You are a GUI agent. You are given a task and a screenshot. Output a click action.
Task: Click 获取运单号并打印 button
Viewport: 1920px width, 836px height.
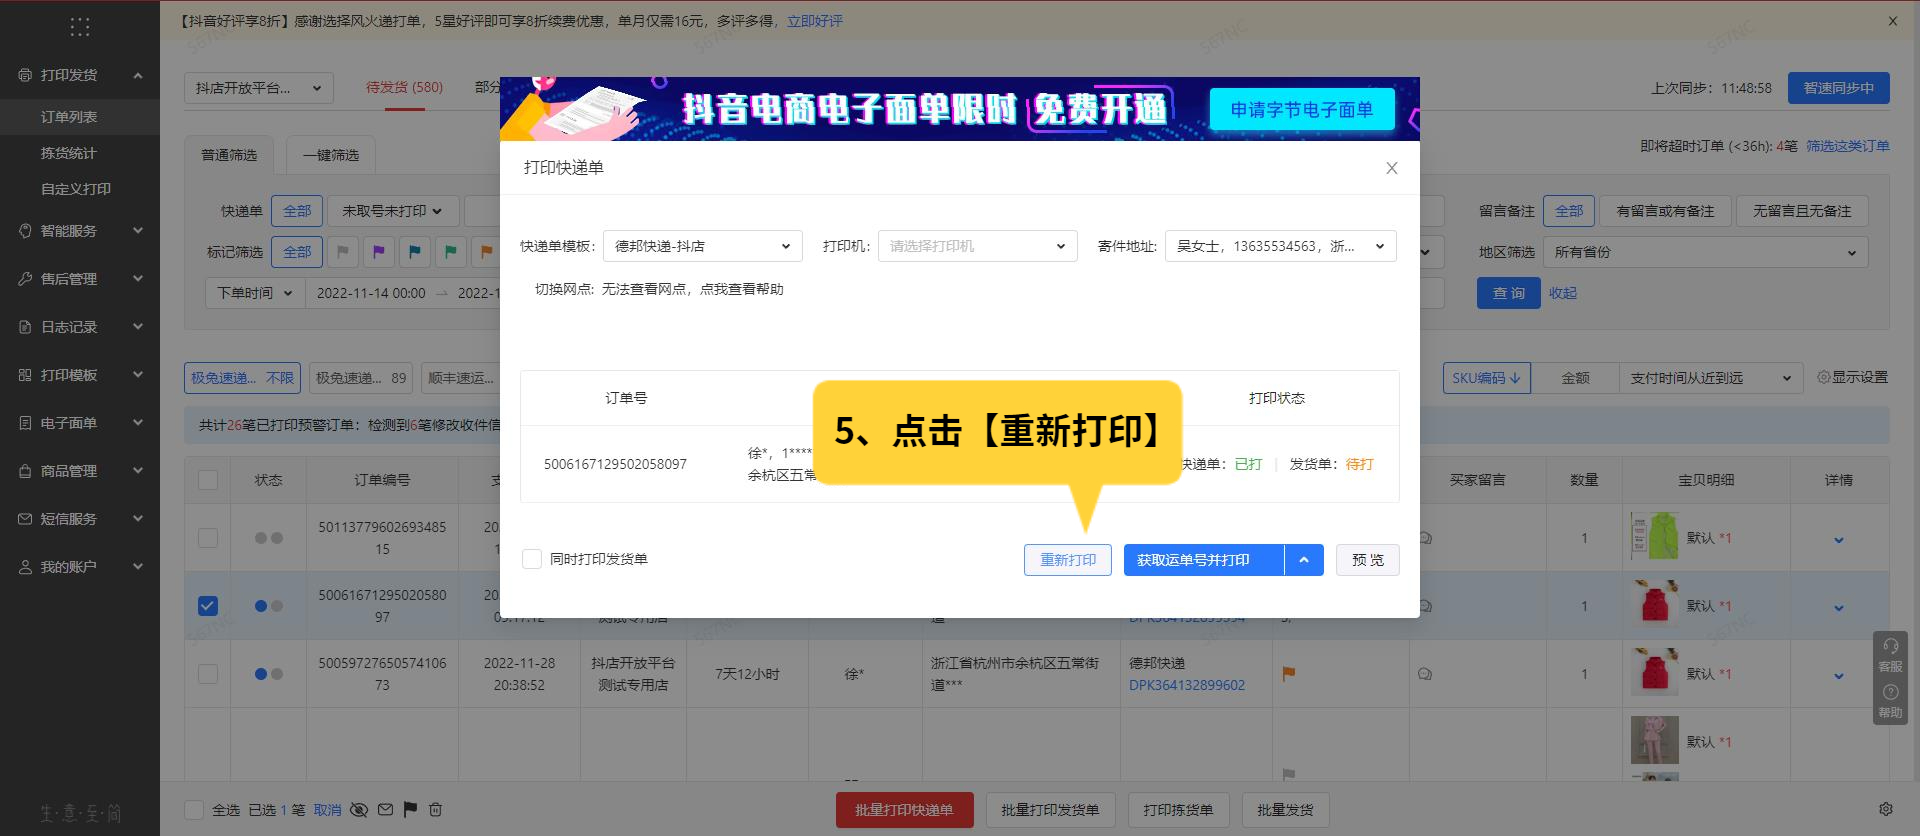tap(1204, 560)
